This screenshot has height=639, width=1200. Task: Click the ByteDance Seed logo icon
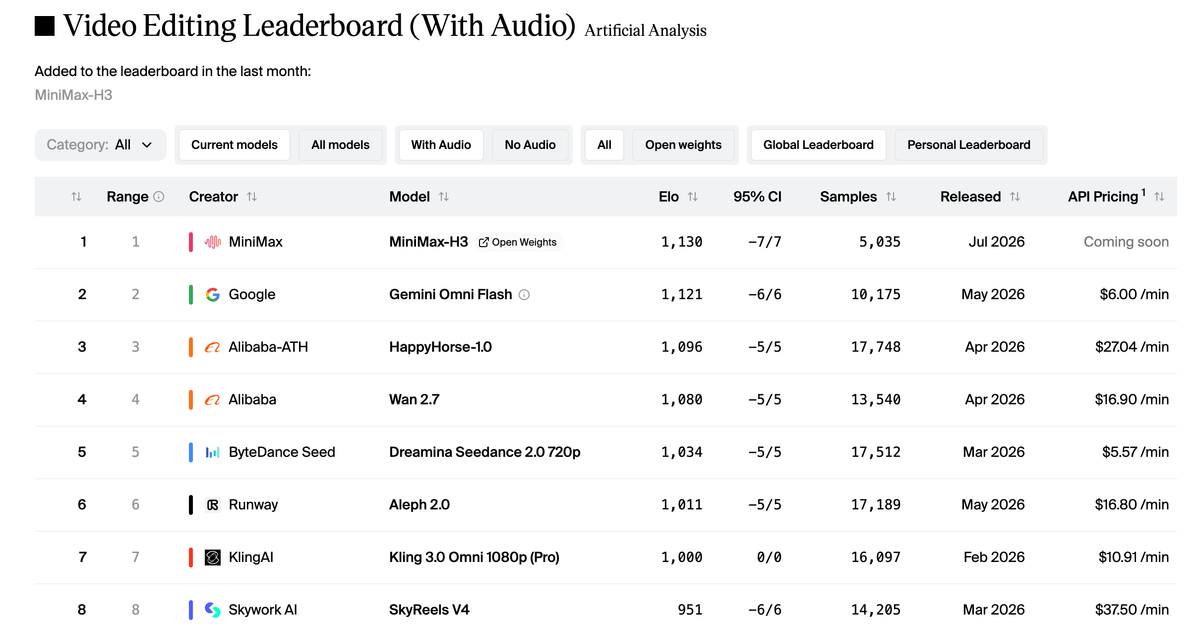coord(212,452)
